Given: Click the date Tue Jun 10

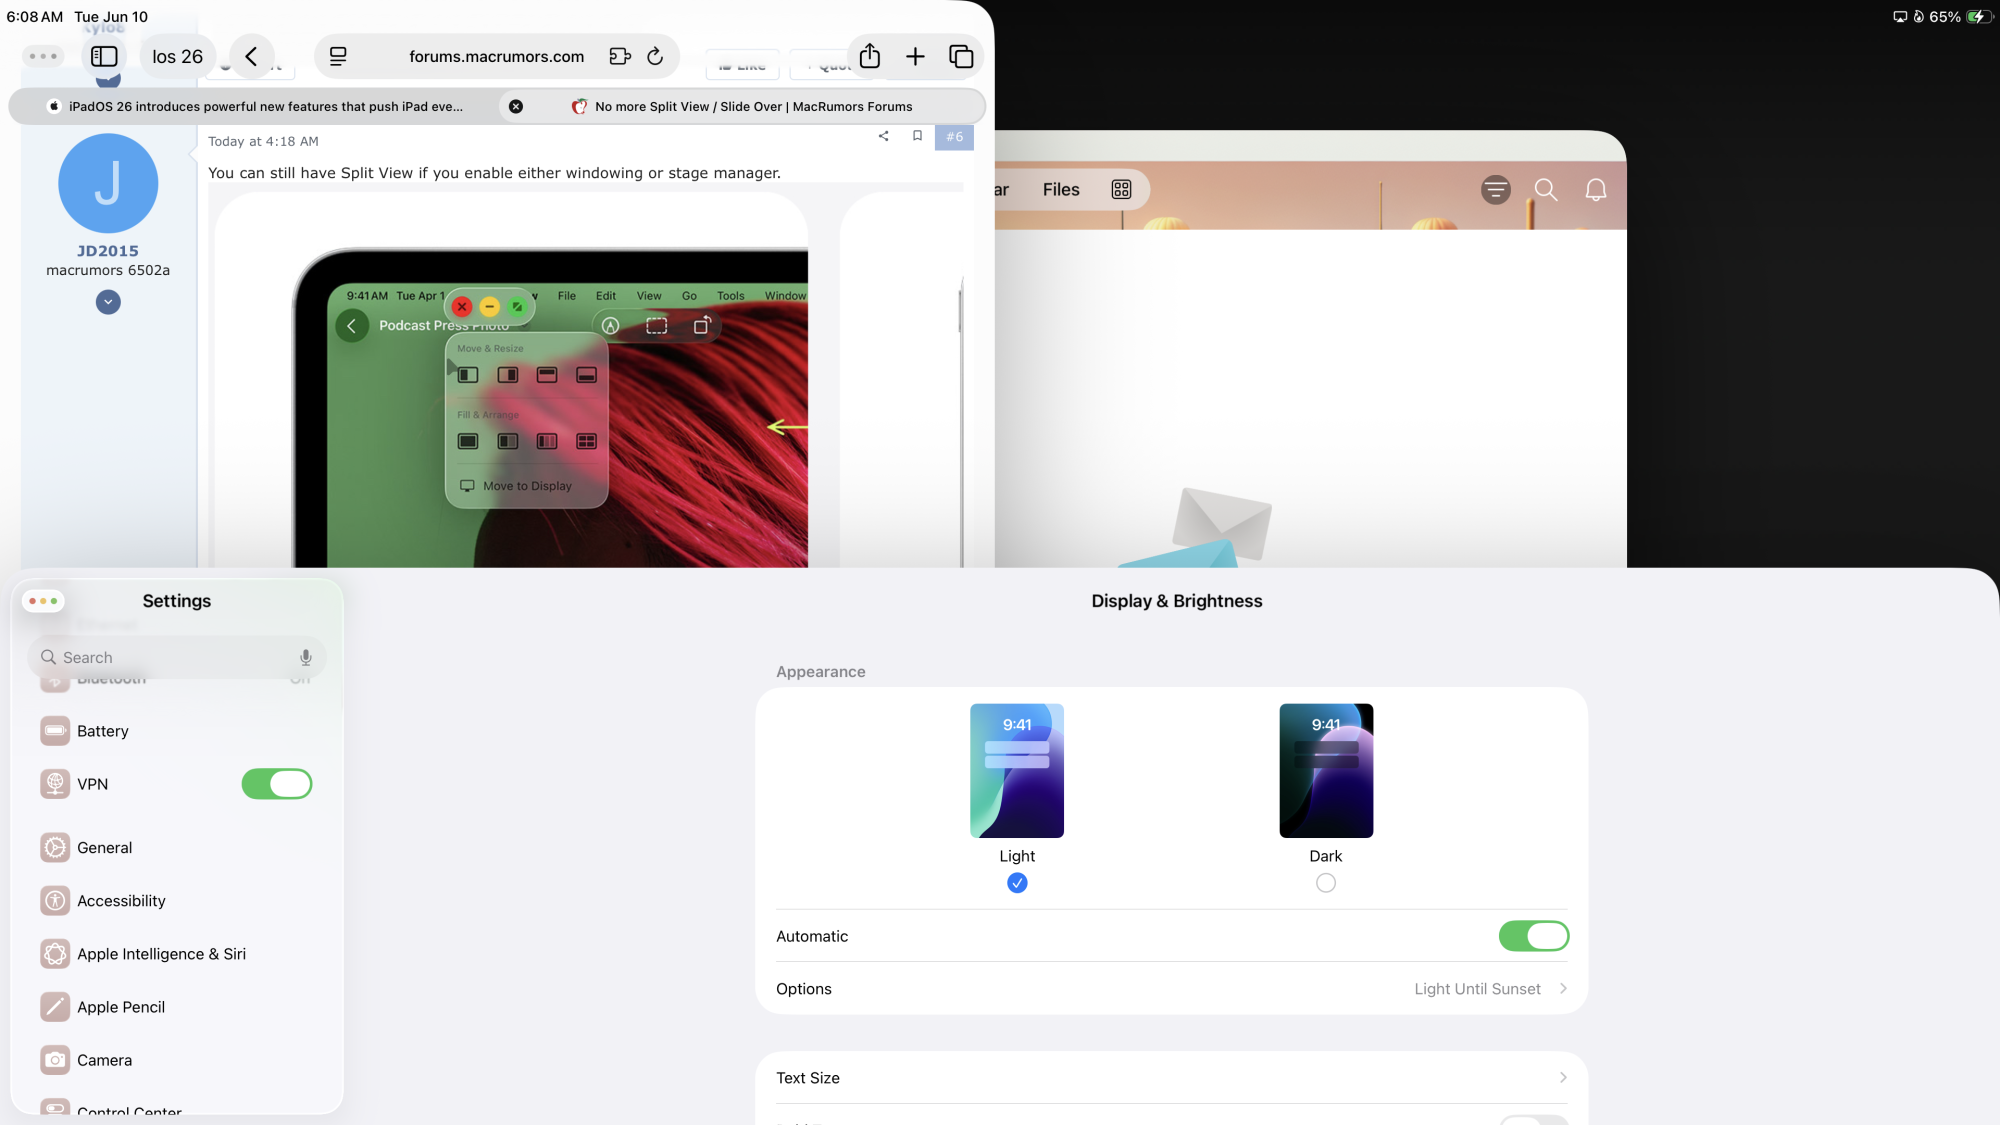Looking at the screenshot, I should 111,17.
